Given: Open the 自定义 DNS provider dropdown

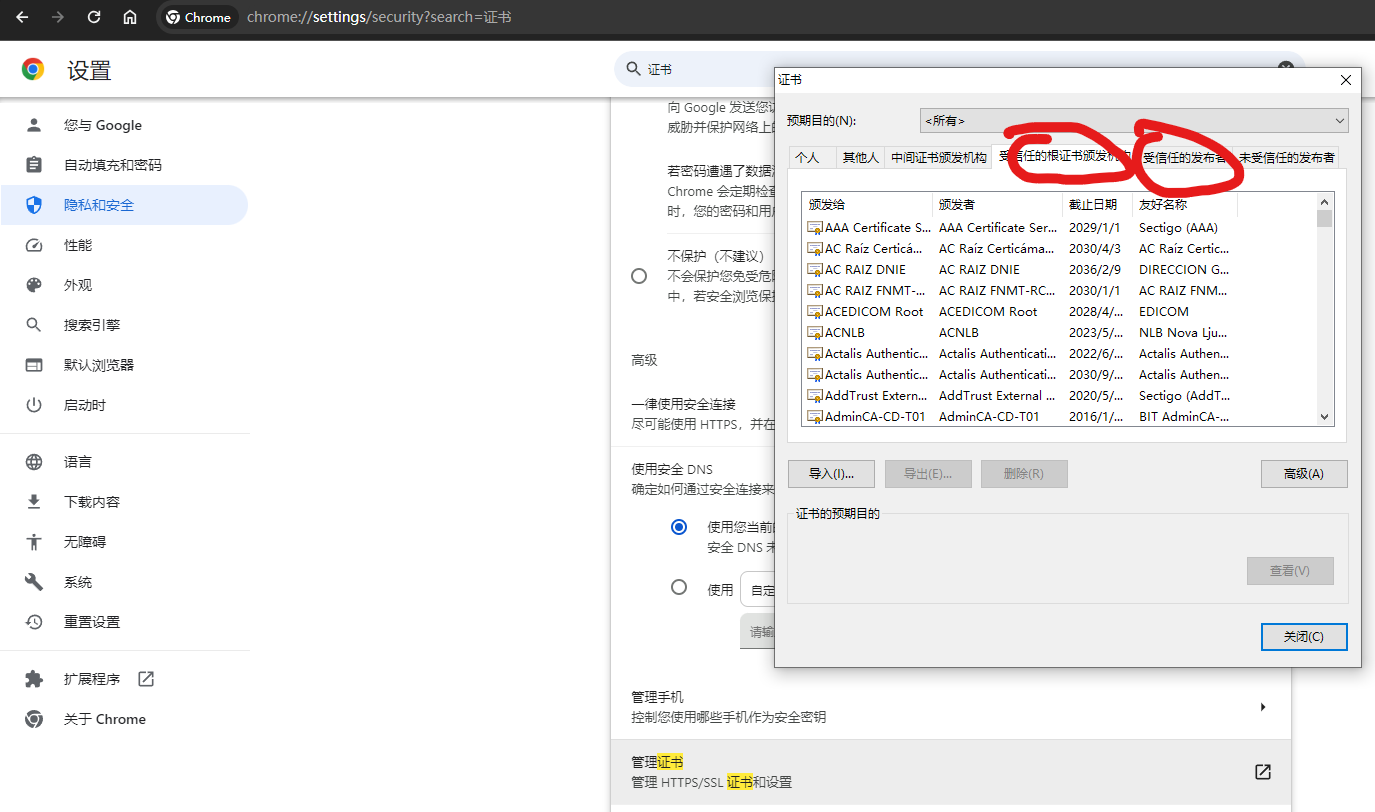Looking at the screenshot, I should pos(758,590).
